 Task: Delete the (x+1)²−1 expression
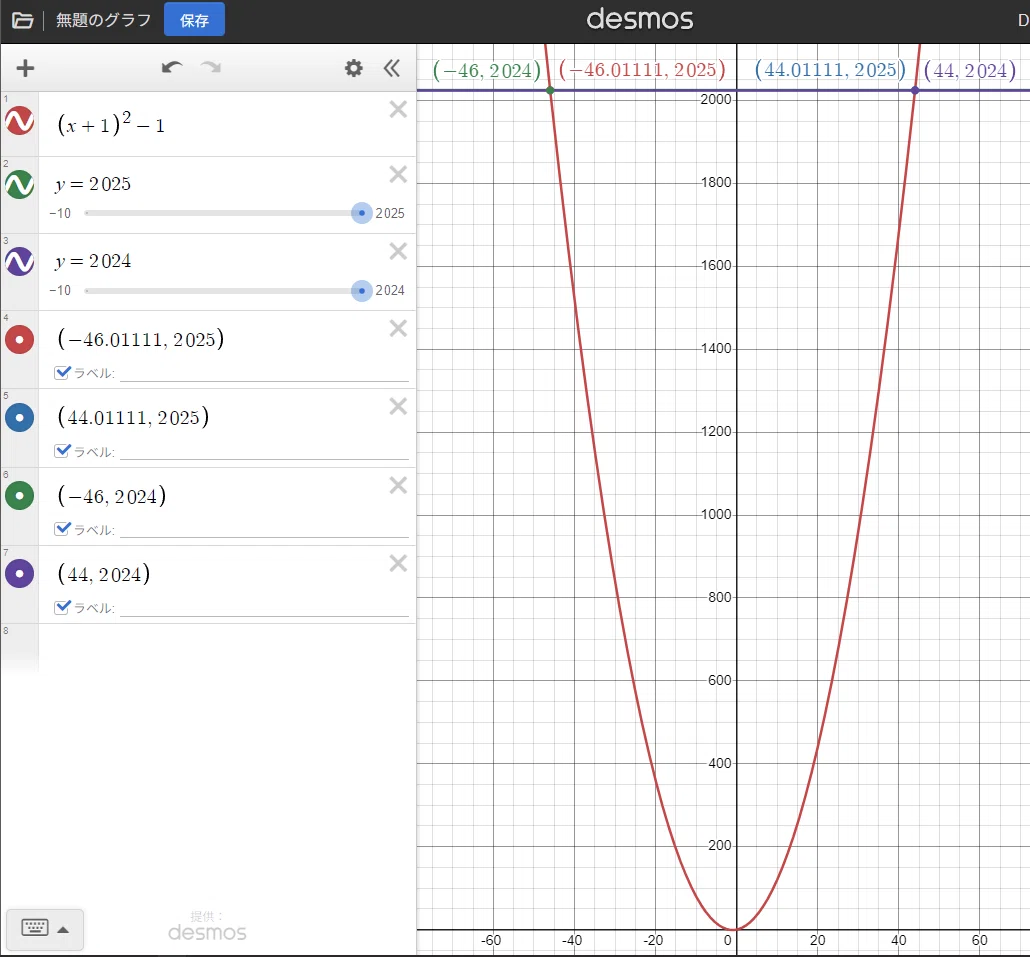[398, 109]
